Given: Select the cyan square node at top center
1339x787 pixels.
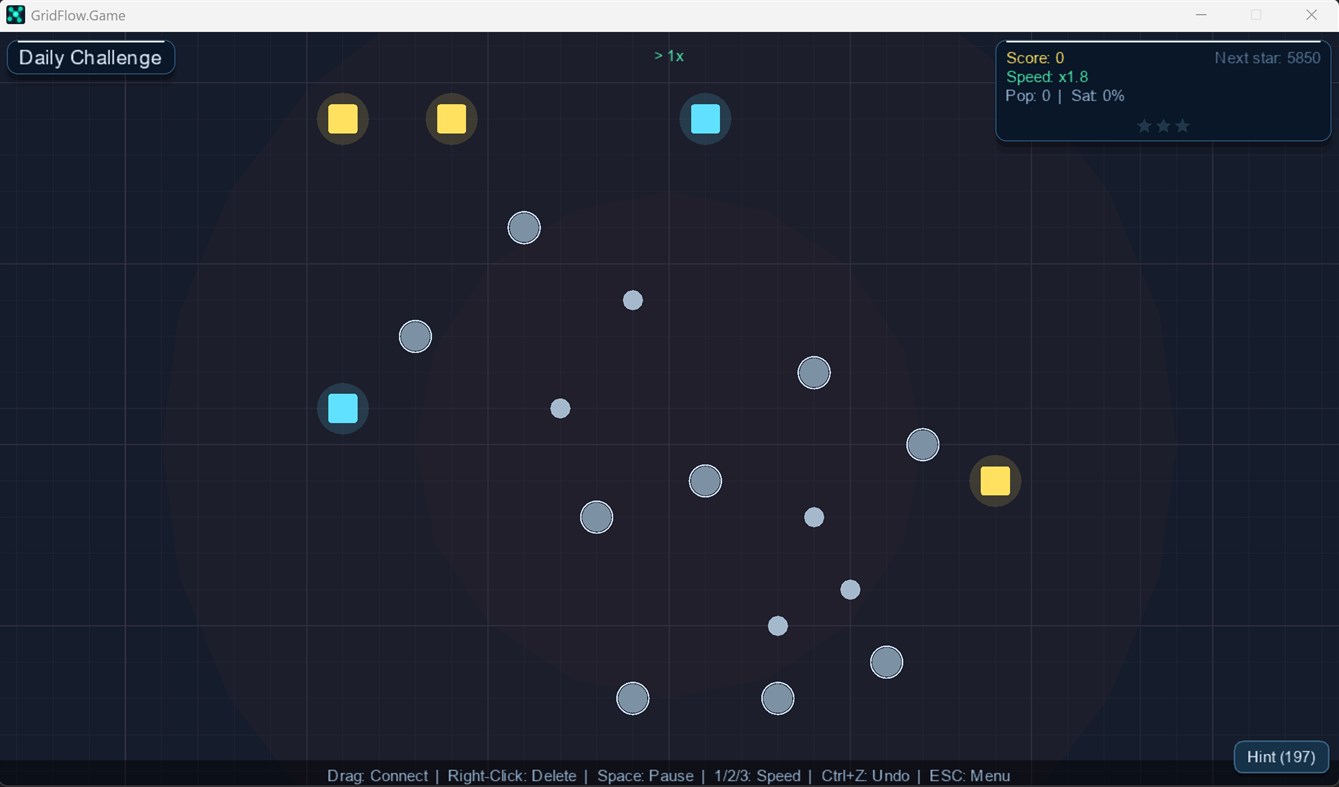Looking at the screenshot, I should [705, 119].
